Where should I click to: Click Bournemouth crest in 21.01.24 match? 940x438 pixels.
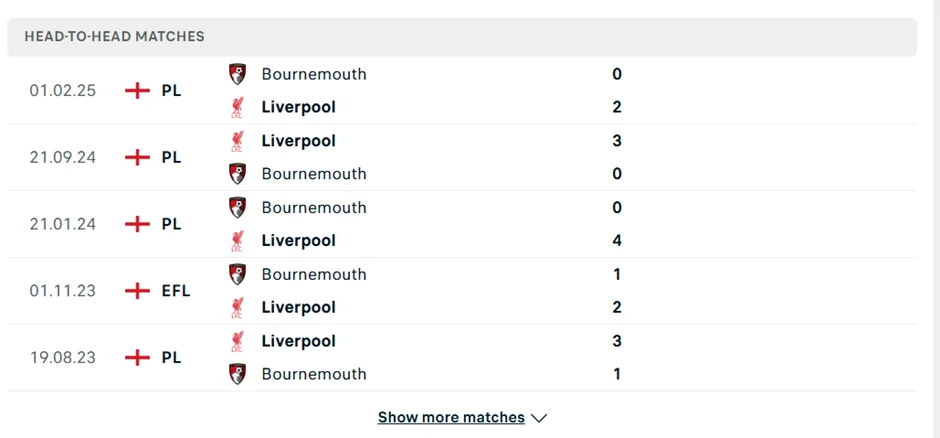coord(237,208)
